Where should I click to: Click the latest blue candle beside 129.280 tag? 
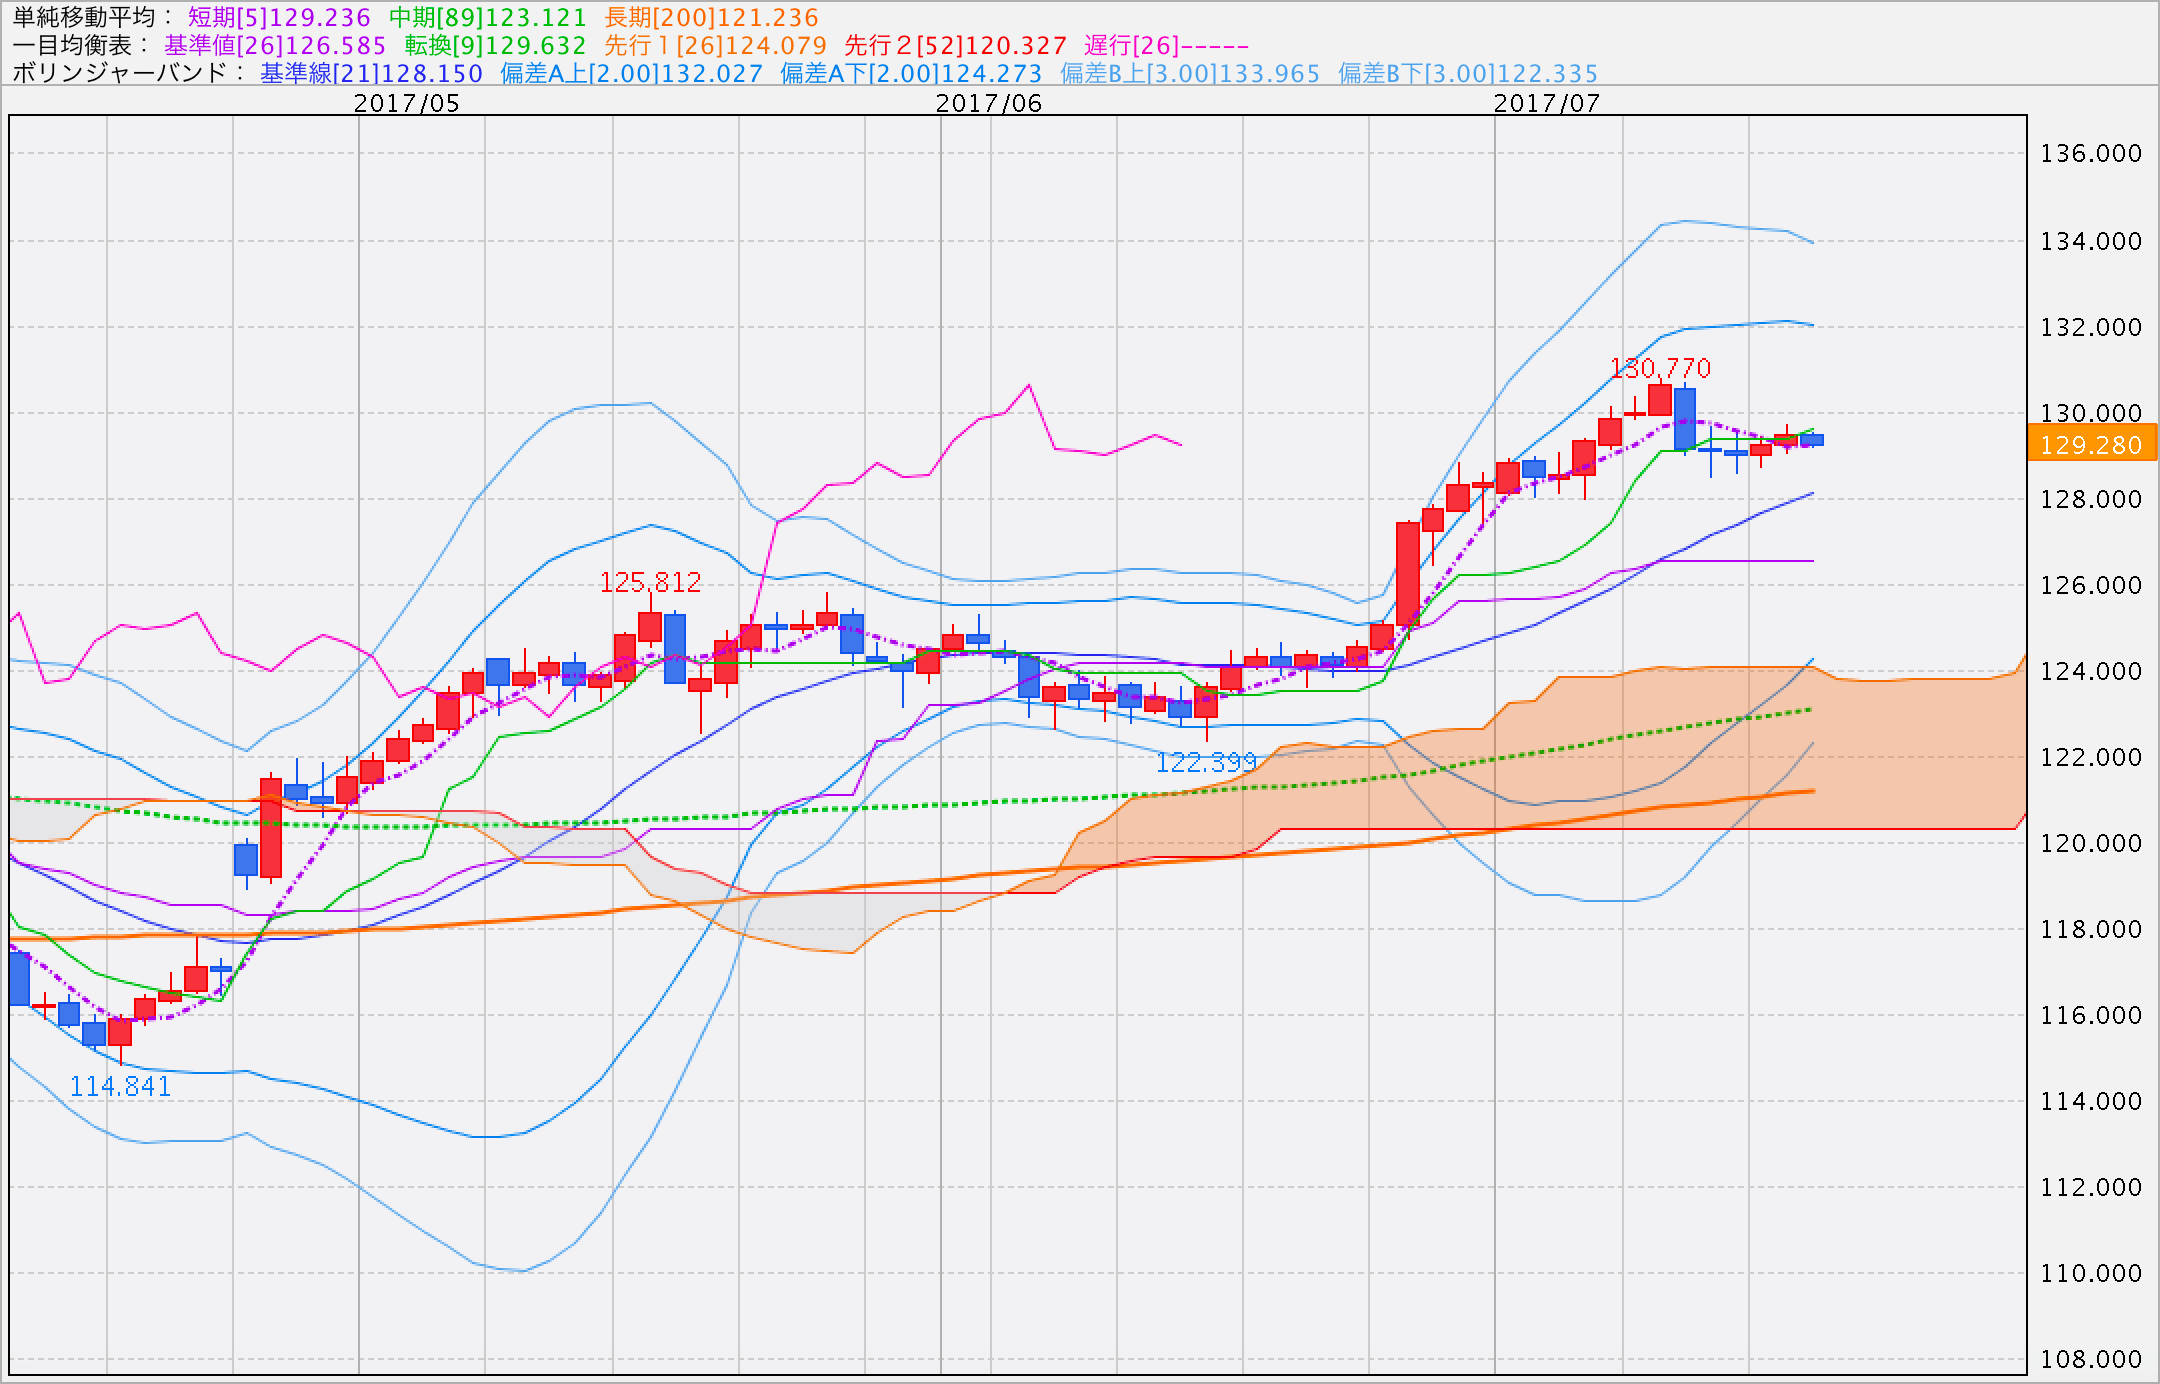point(1812,439)
